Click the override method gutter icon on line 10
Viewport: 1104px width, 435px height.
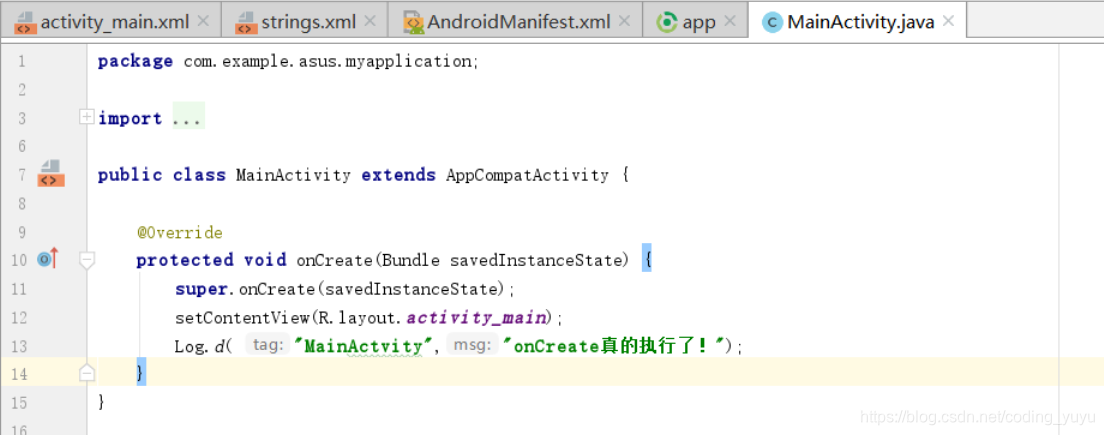[x=48, y=259]
